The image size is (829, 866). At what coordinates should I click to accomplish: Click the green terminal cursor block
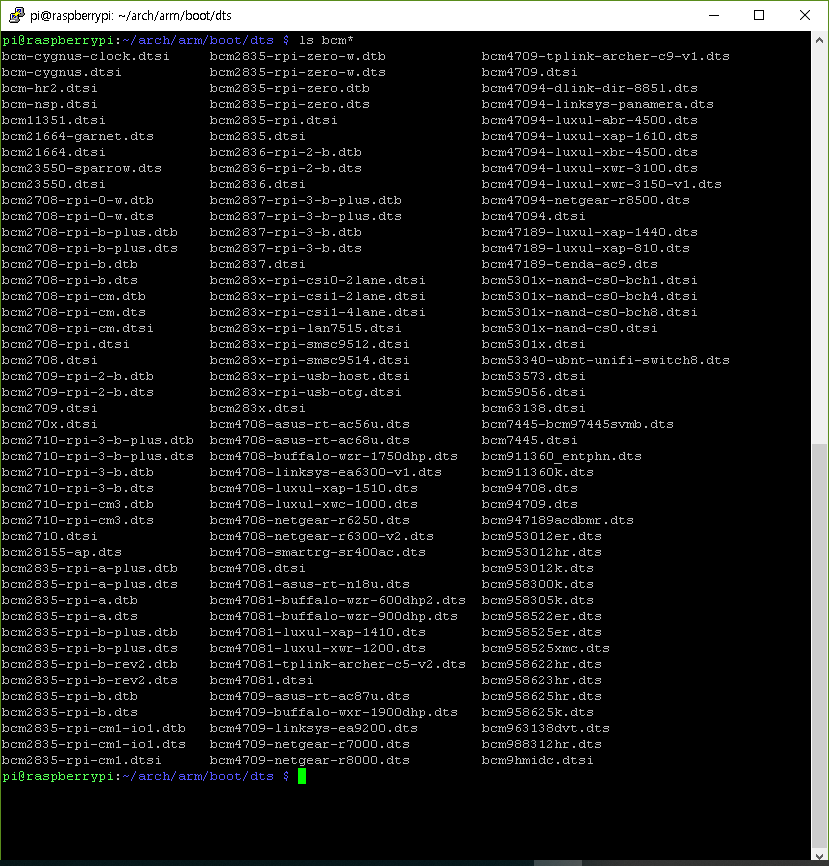click(x=302, y=776)
